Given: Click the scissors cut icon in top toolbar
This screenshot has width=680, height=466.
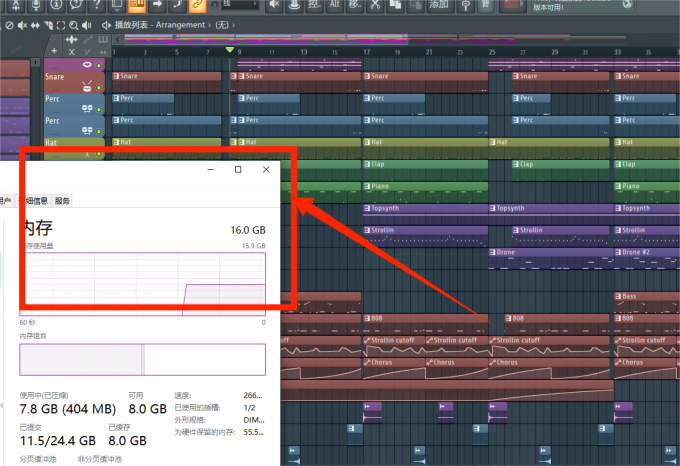Looking at the screenshot, I should [373, 7].
